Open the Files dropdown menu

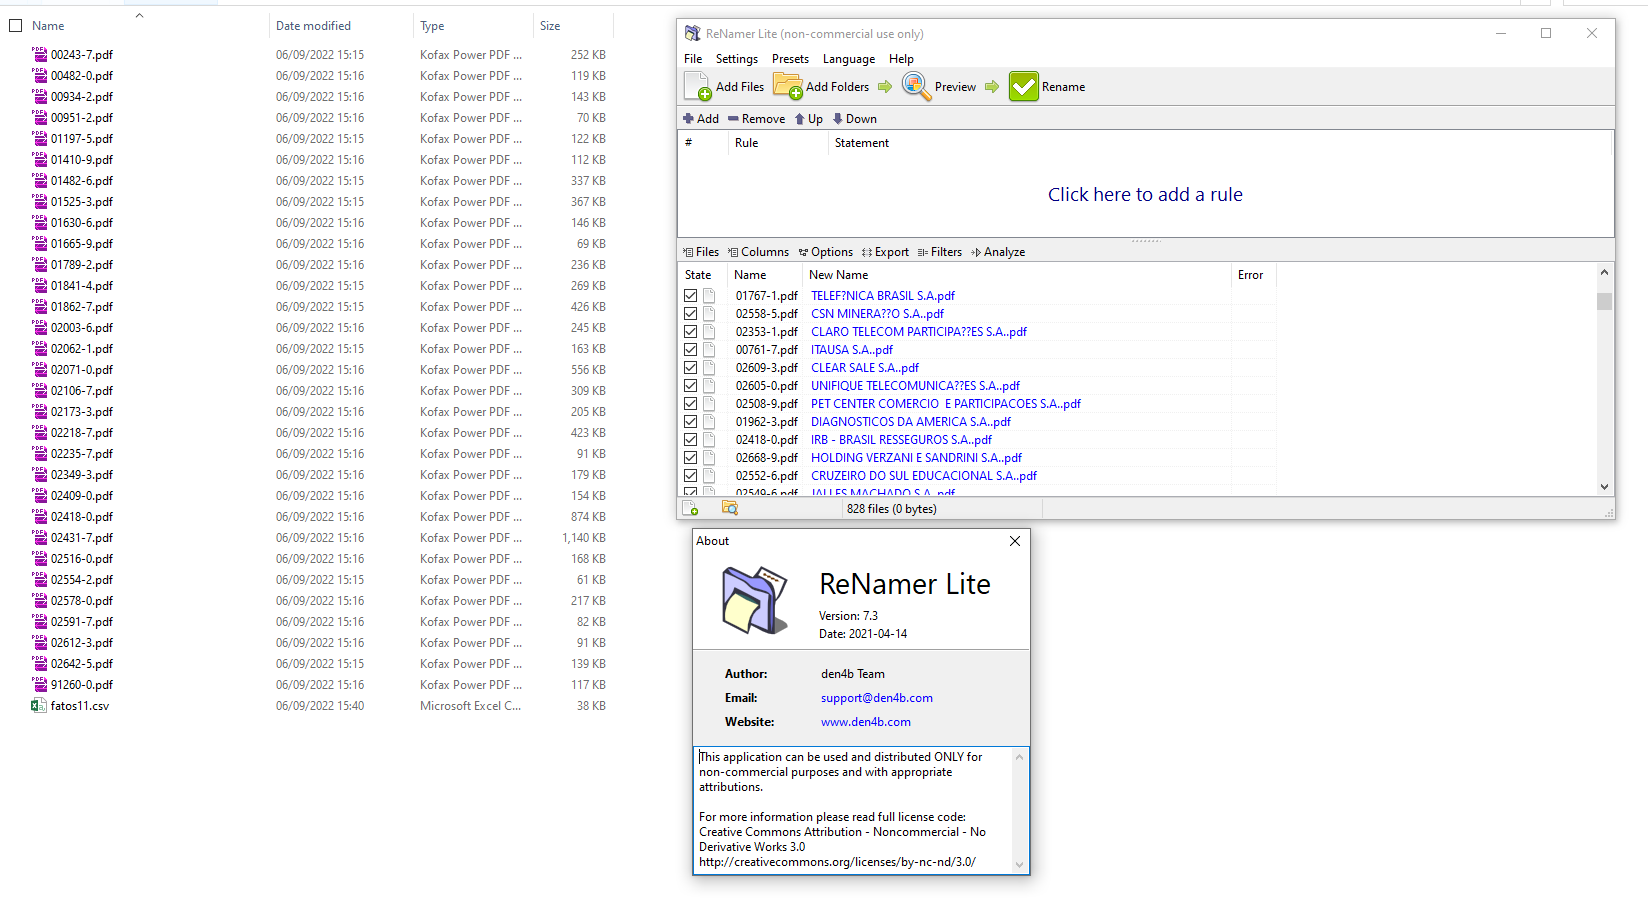coord(701,252)
